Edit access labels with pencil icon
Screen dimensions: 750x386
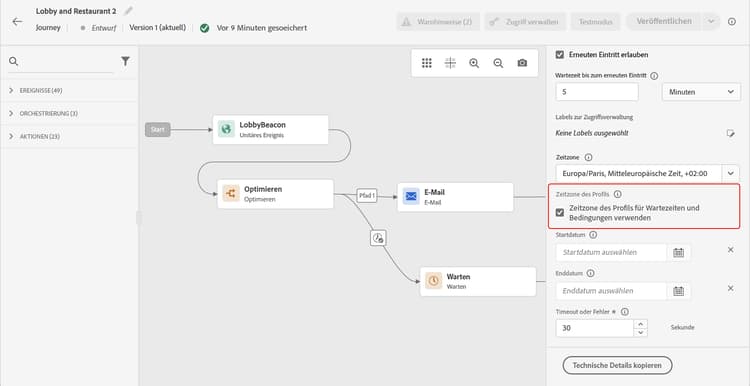730,133
